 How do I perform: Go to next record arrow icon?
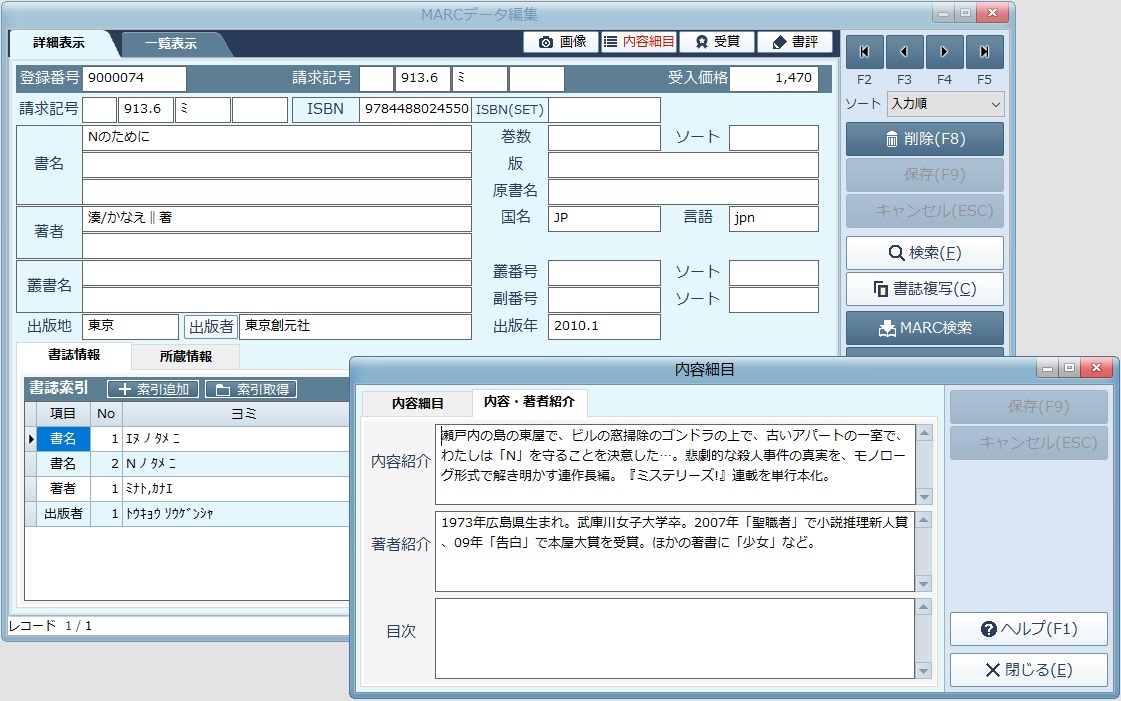tap(944, 51)
